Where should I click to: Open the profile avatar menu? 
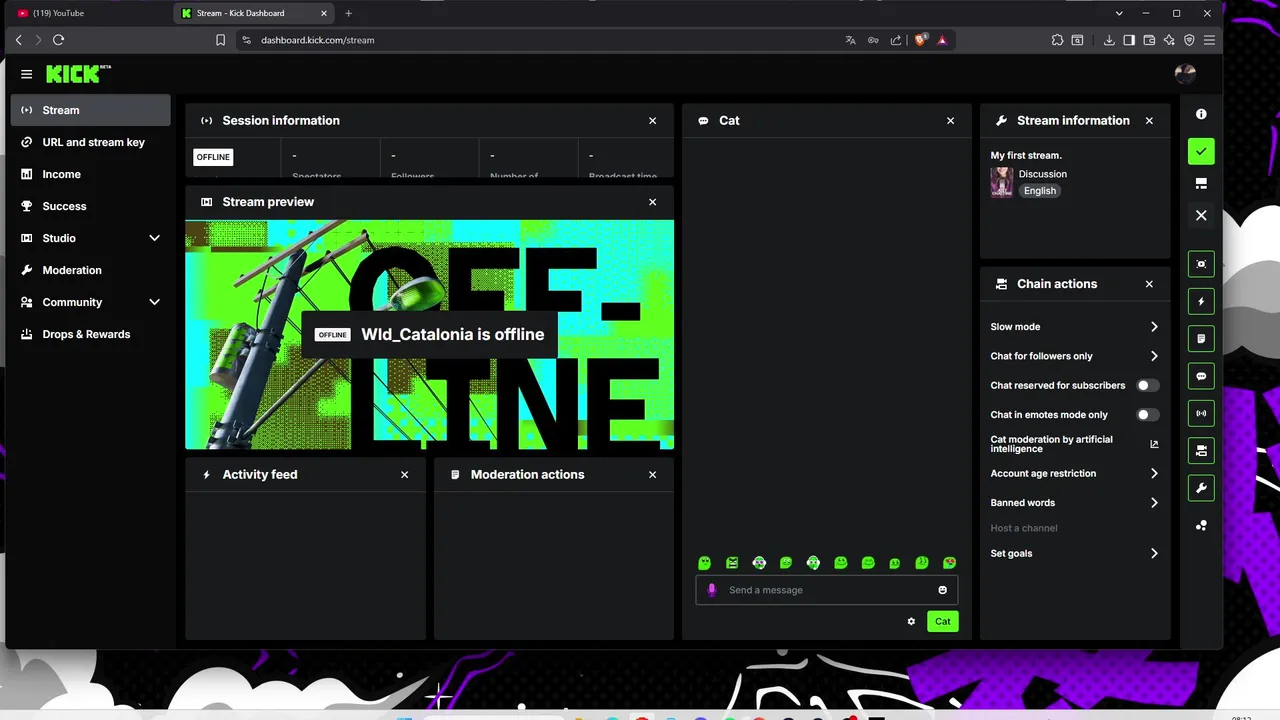point(1185,74)
